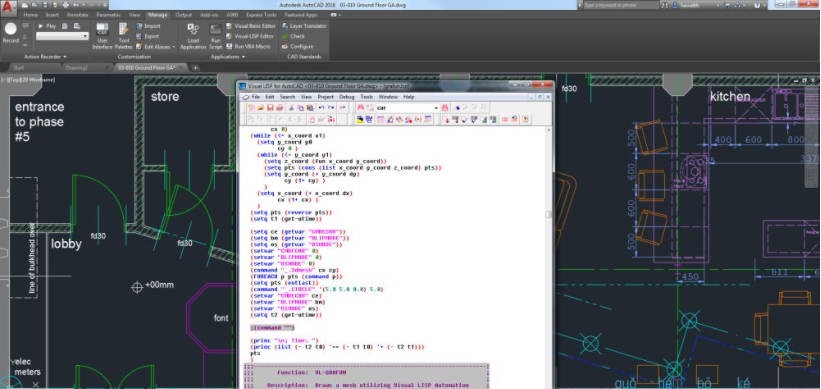Click the Visual LISP Console icon
This screenshot has width=821, height=389.
(x=381, y=119)
